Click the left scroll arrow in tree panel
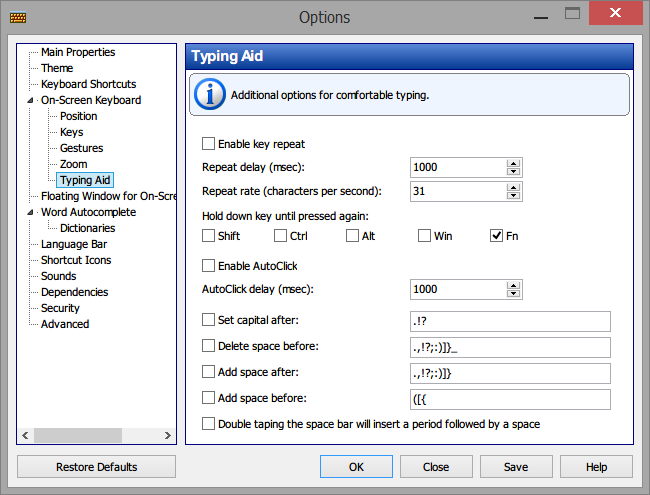 click(x=25, y=435)
